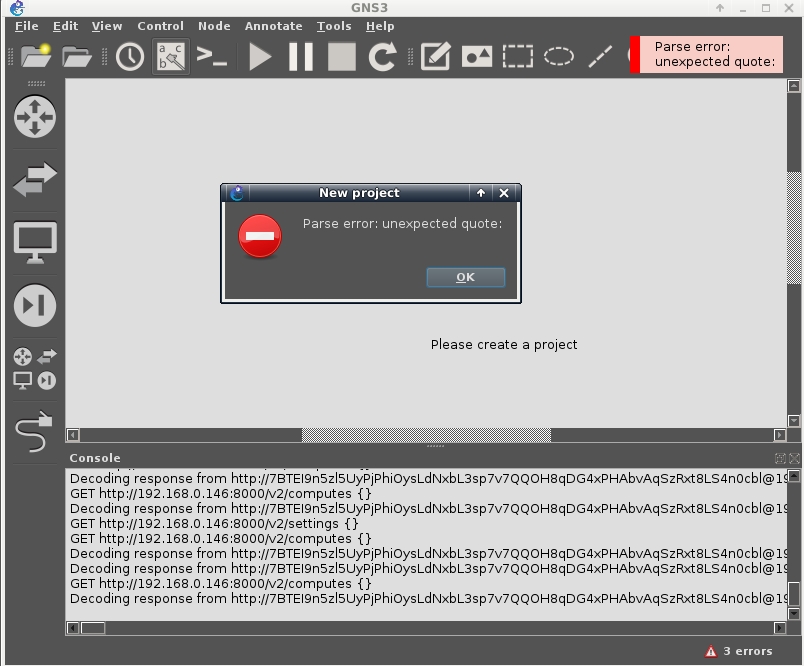This screenshot has width=804, height=666.
Task: Click OK in New project dialog
Action: (466, 277)
